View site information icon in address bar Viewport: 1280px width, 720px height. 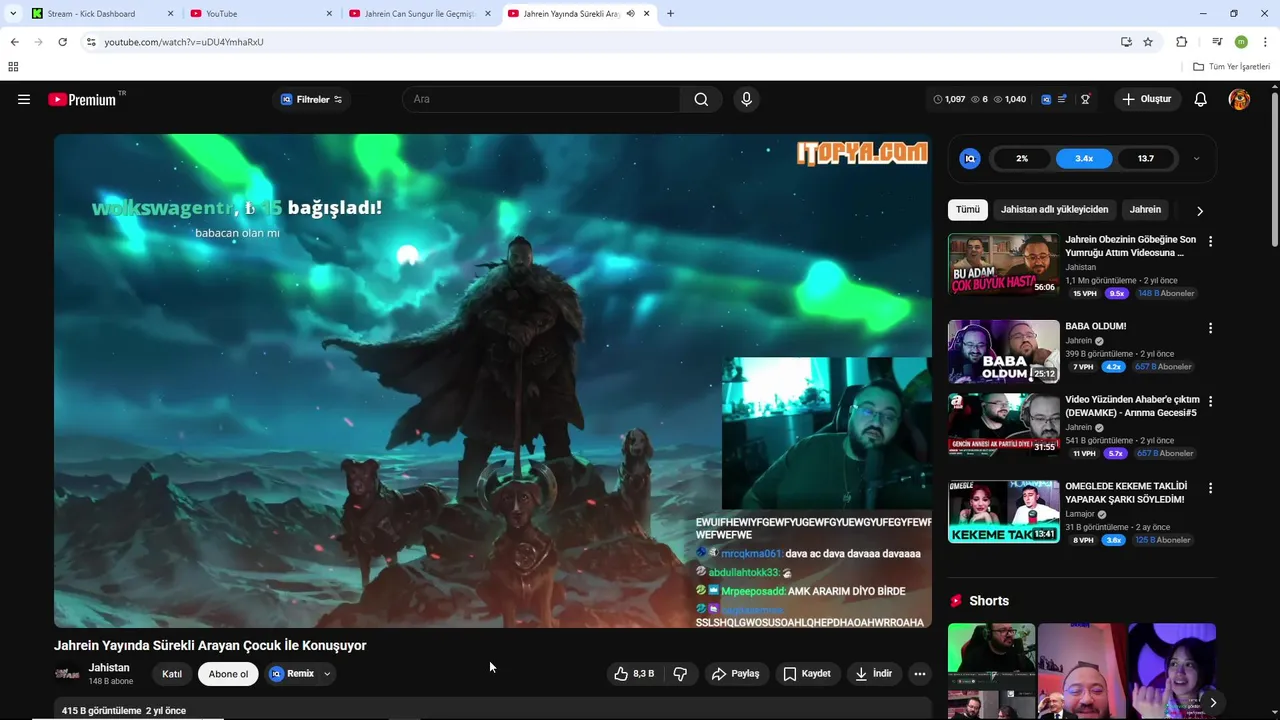pos(91,42)
